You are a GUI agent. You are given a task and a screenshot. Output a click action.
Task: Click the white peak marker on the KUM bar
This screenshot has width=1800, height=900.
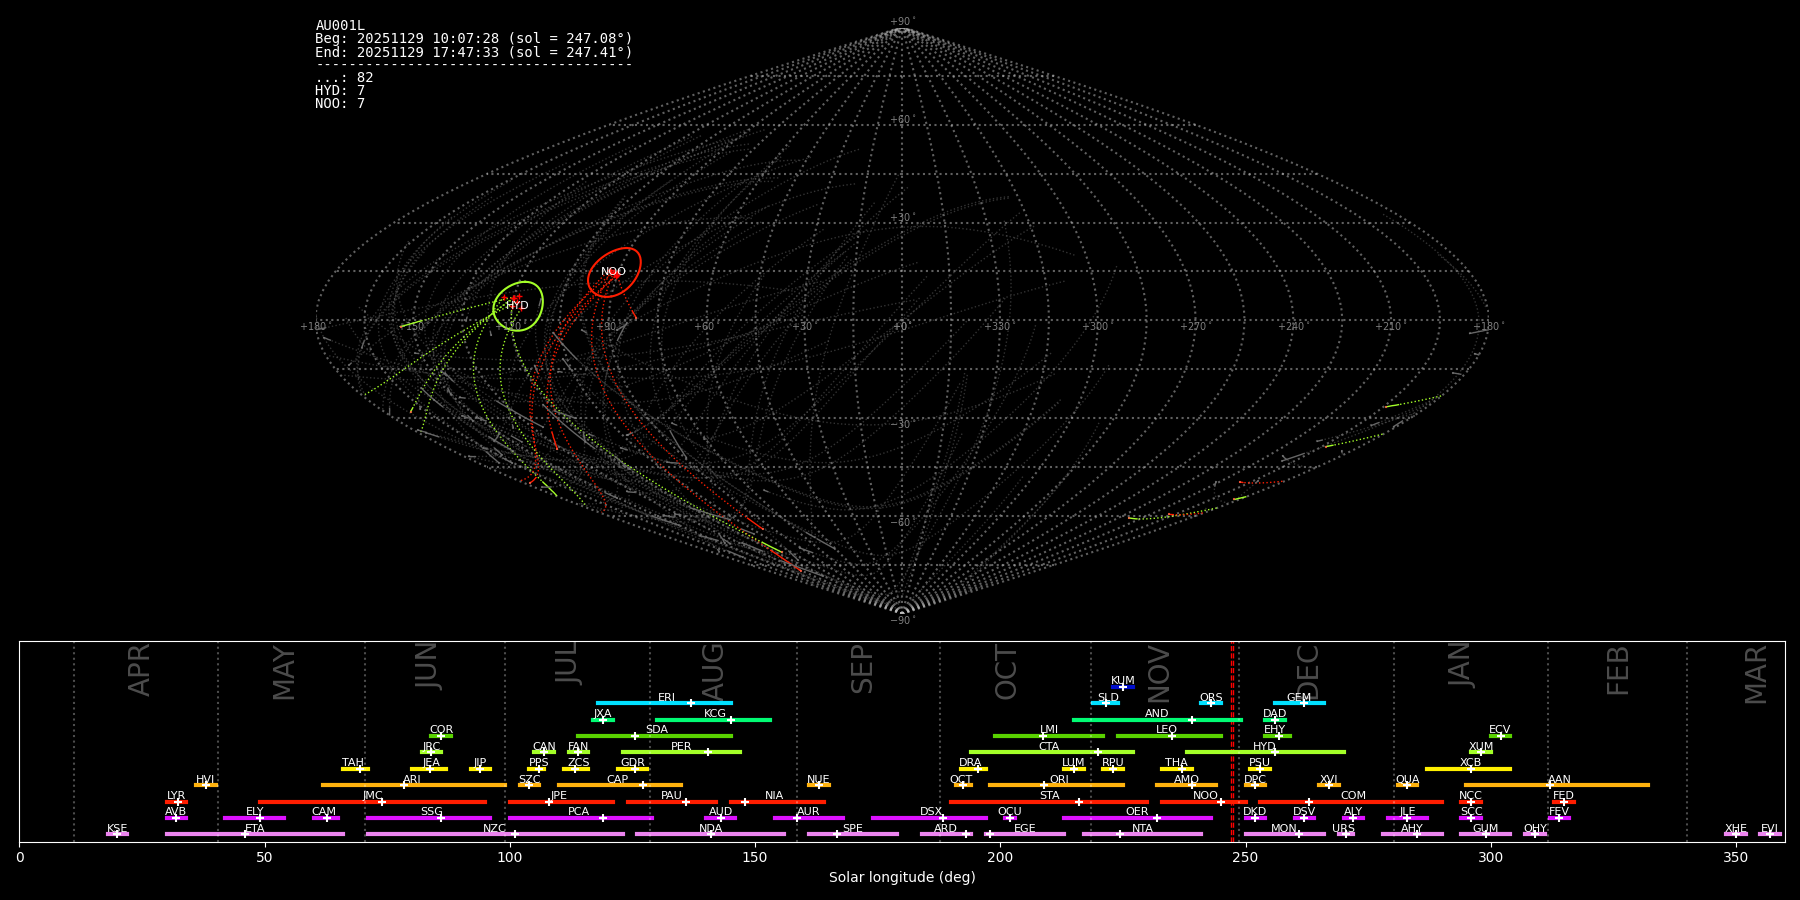coord(1123,687)
